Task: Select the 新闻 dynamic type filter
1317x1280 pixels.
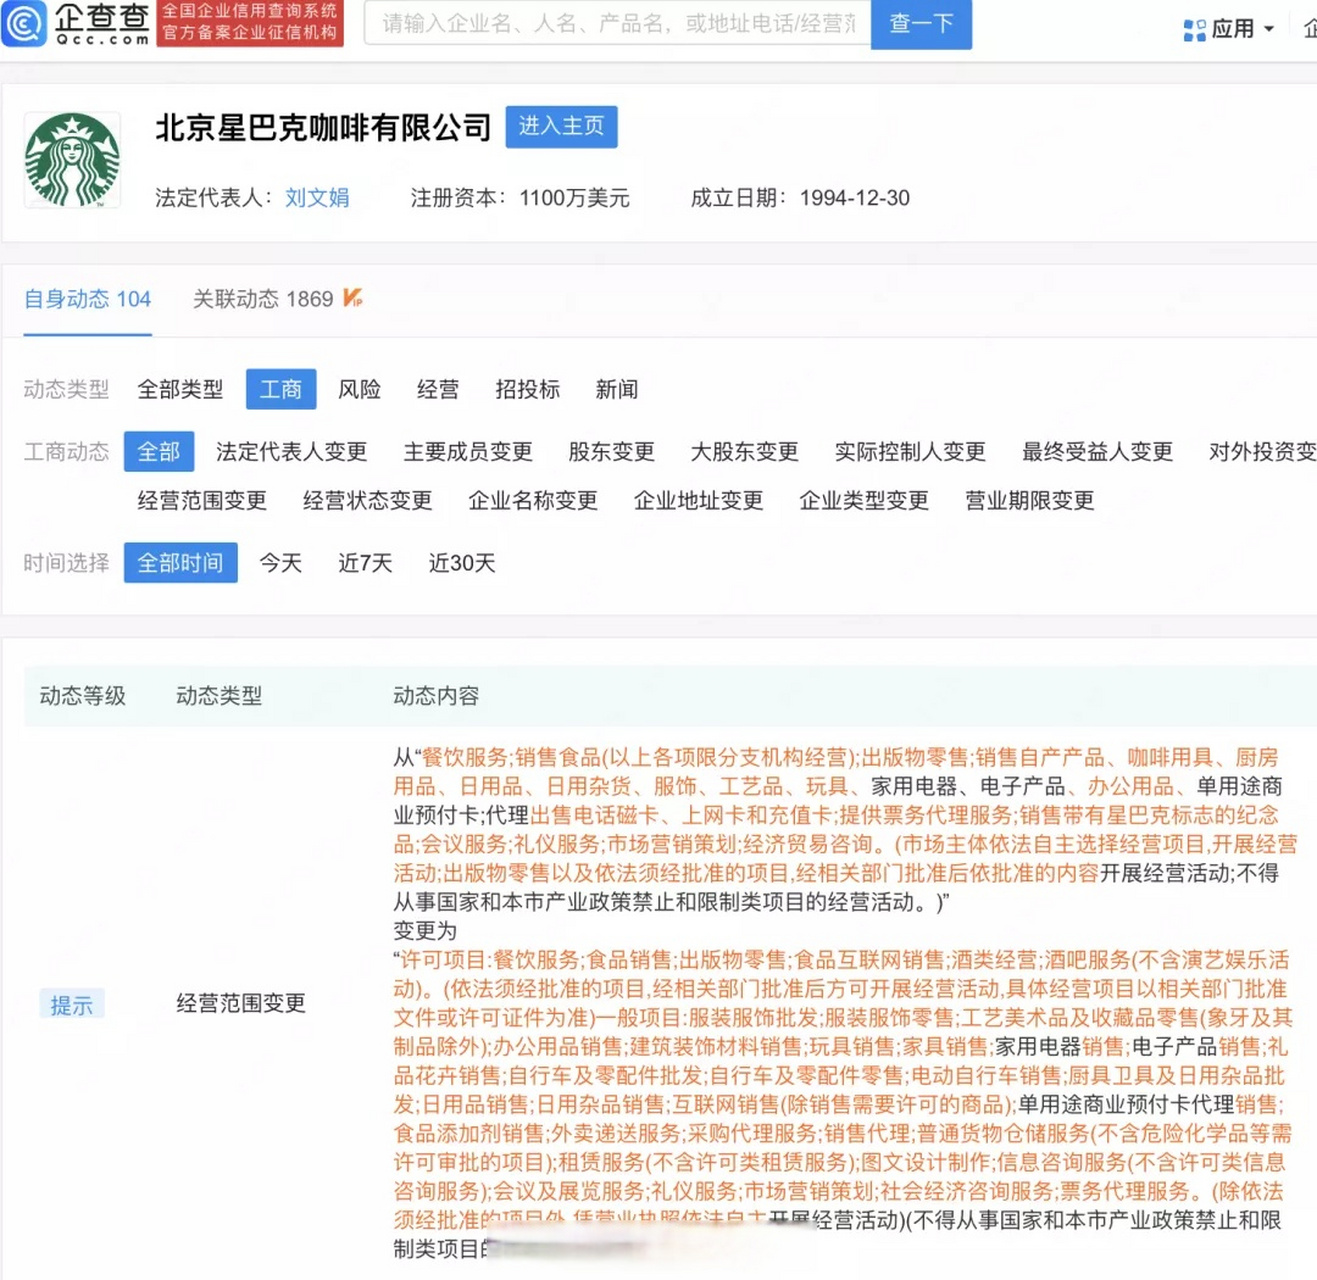Action: 616,390
